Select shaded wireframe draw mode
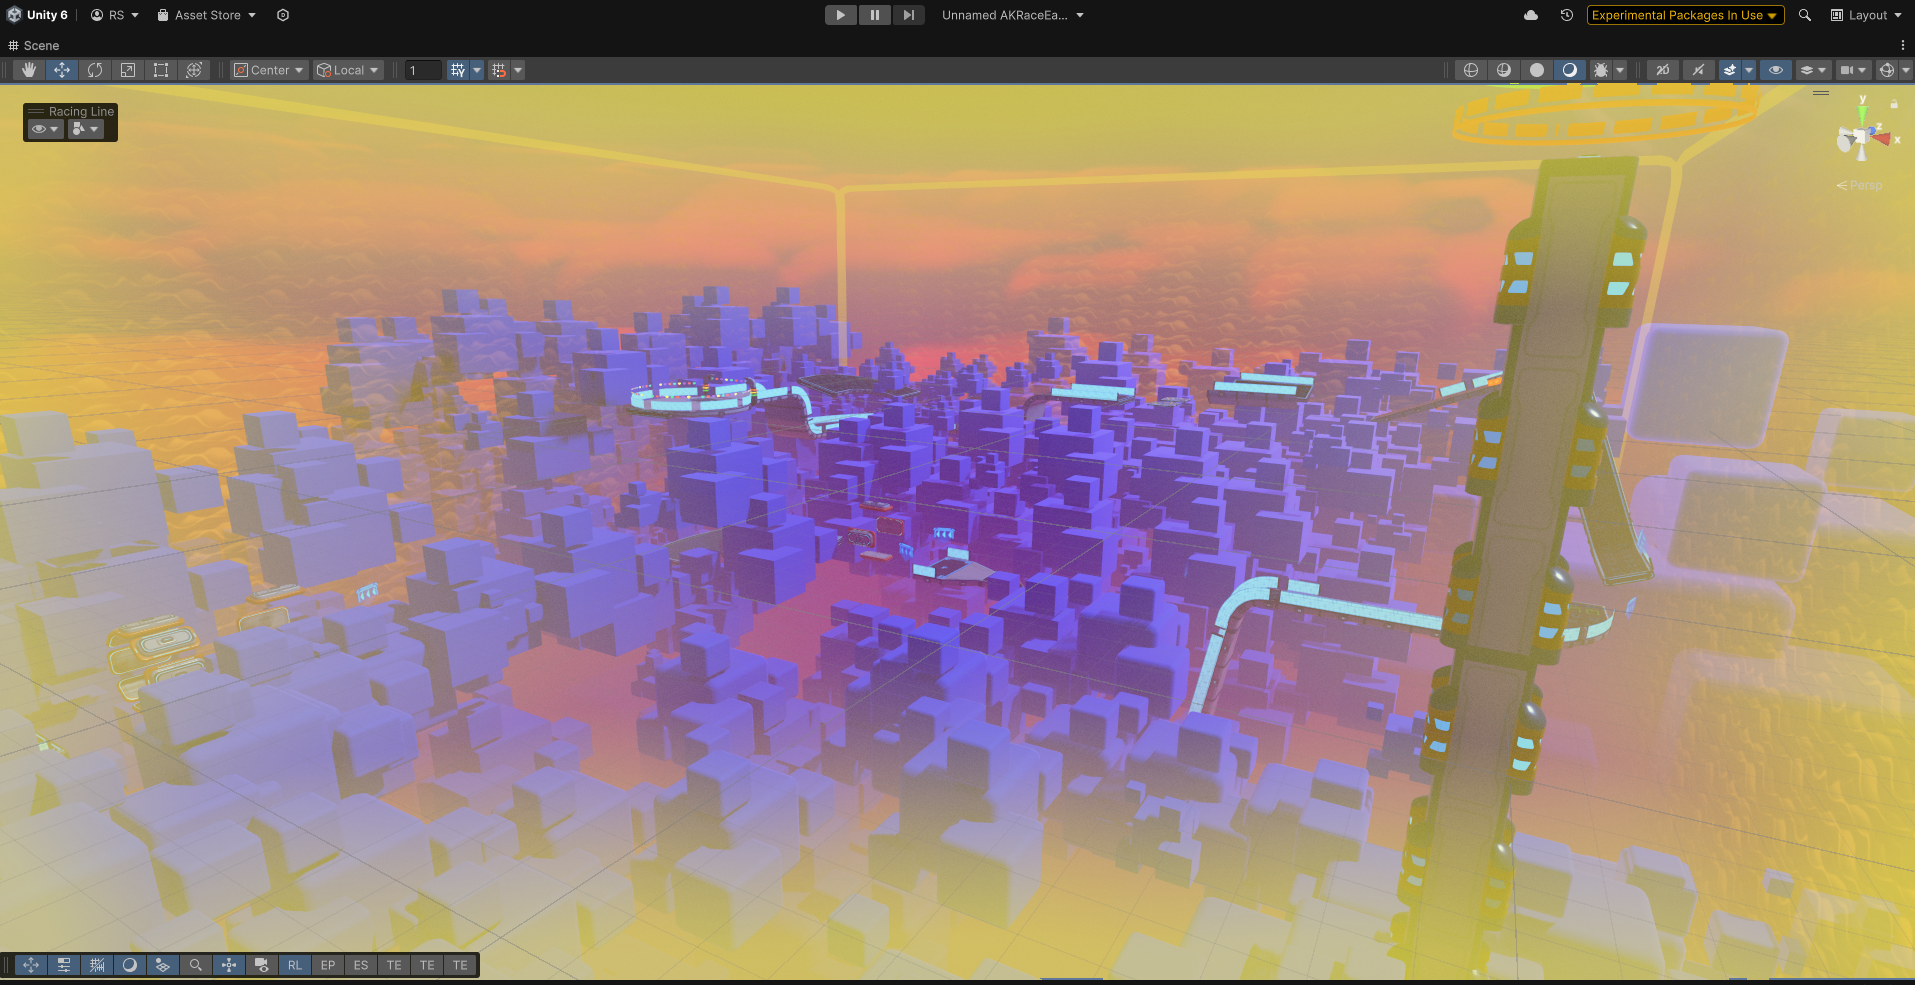The image size is (1915, 985). tap(1504, 70)
